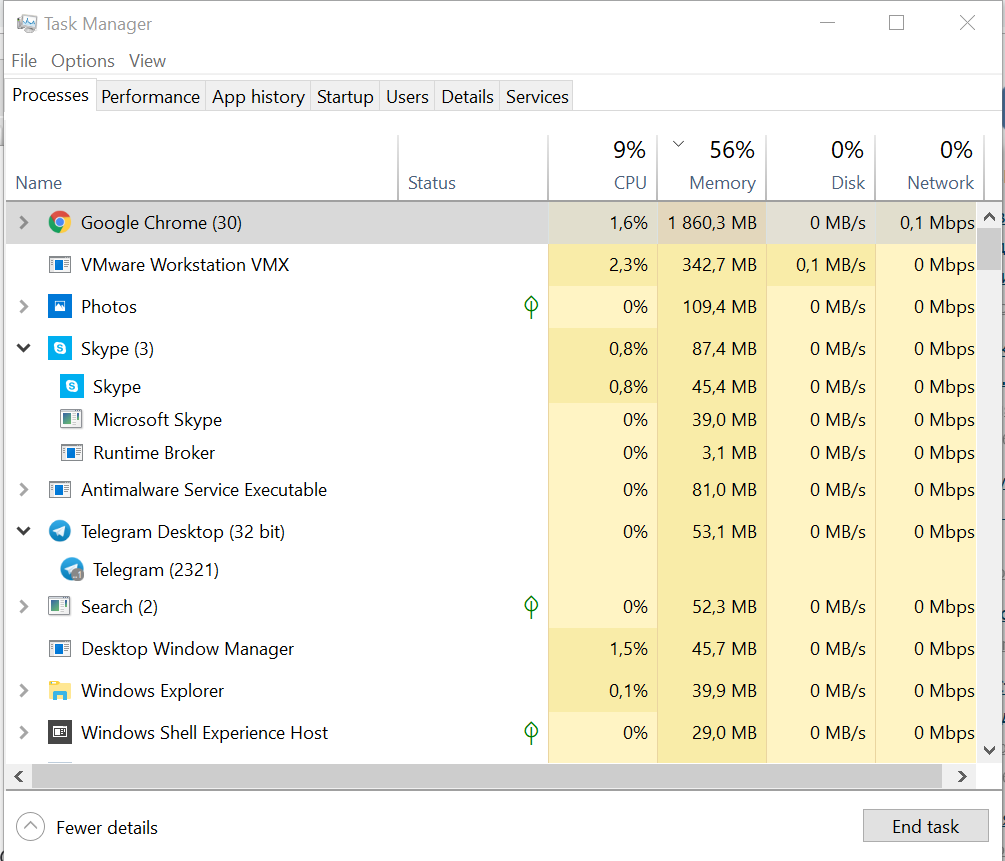Switch to the Users tab
This screenshot has height=861, width=1005.
coord(407,96)
